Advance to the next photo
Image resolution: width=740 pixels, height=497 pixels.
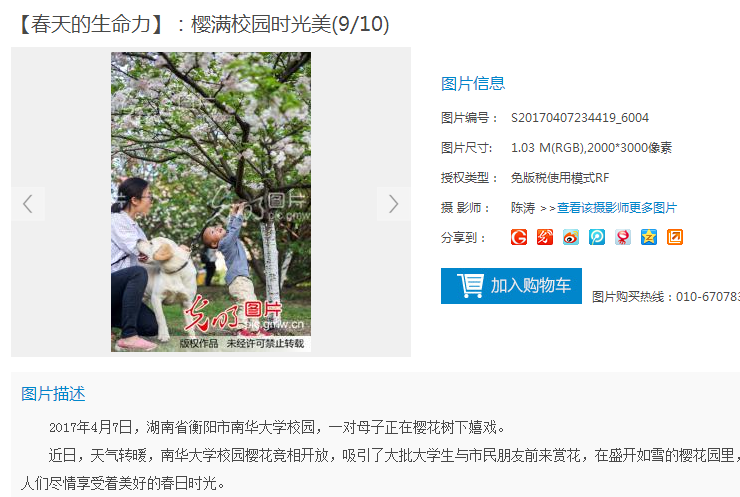[394, 204]
